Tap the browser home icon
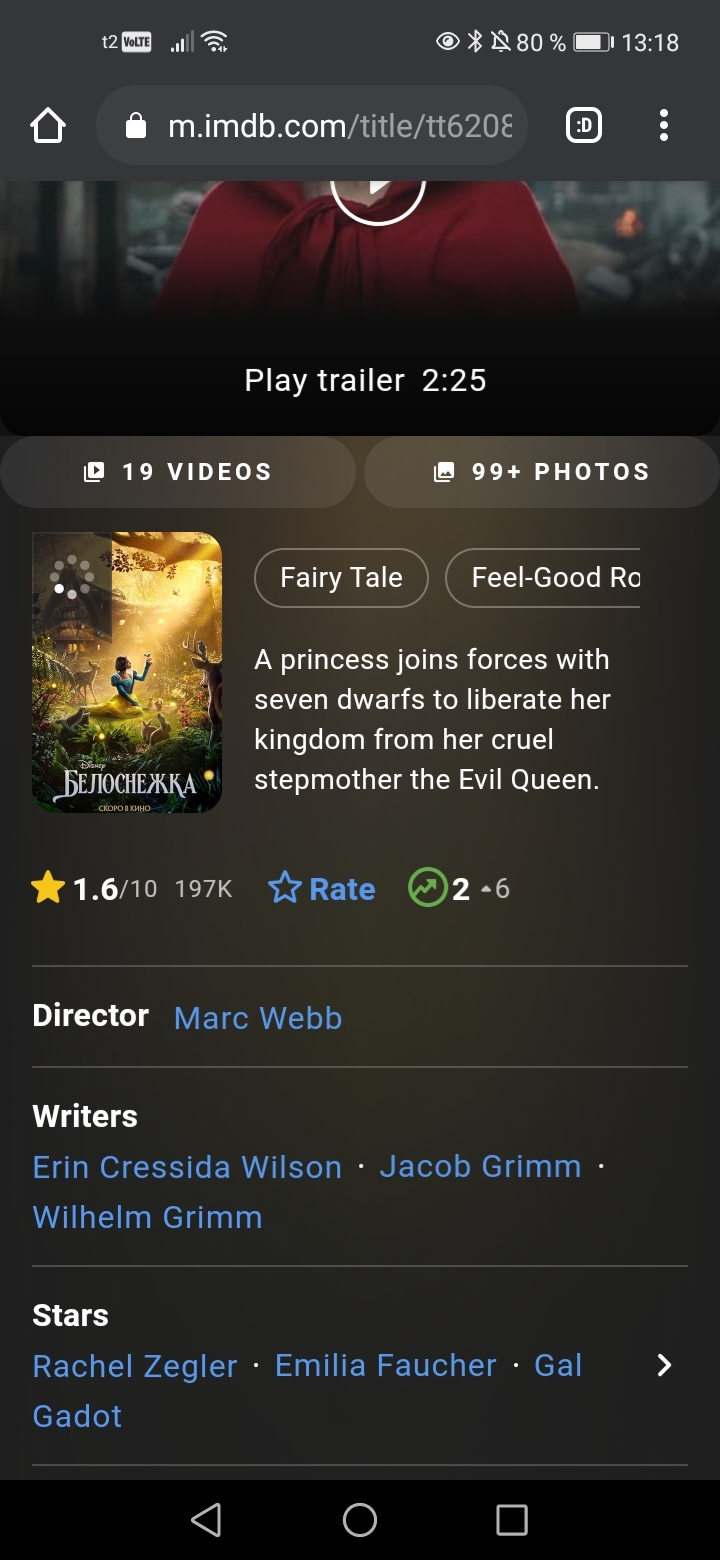 click(48, 126)
